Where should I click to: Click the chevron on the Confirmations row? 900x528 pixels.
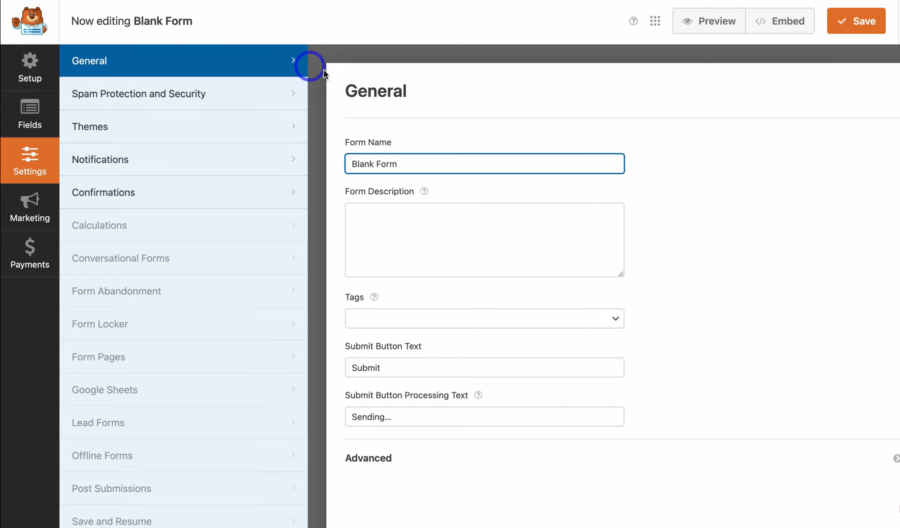pyautogui.click(x=293, y=192)
